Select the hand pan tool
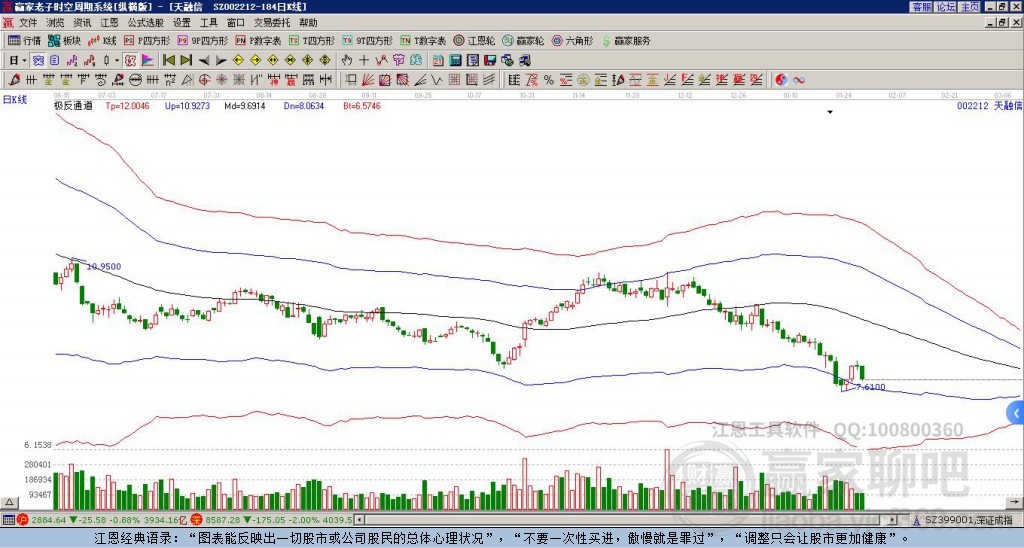This screenshot has height=548, width=1024. [347, 61]
